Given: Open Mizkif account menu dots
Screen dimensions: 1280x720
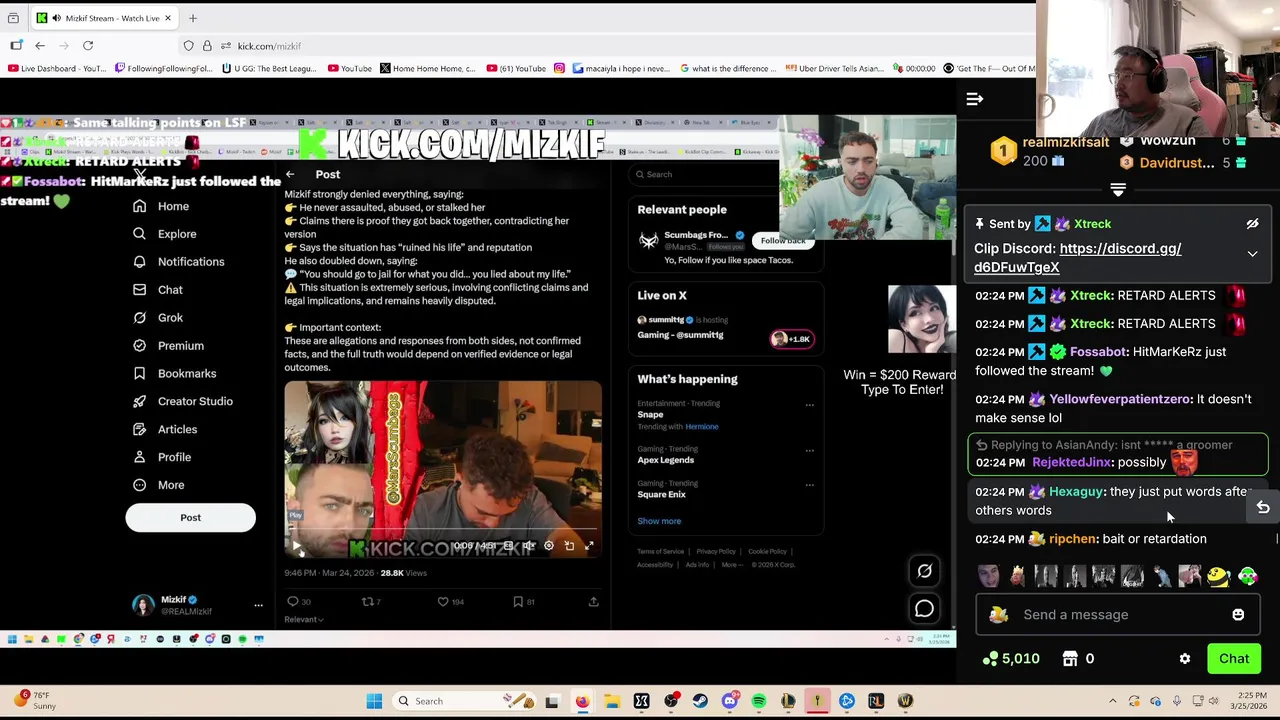Looking at the screenshot, I should click(x=258, y=606).
